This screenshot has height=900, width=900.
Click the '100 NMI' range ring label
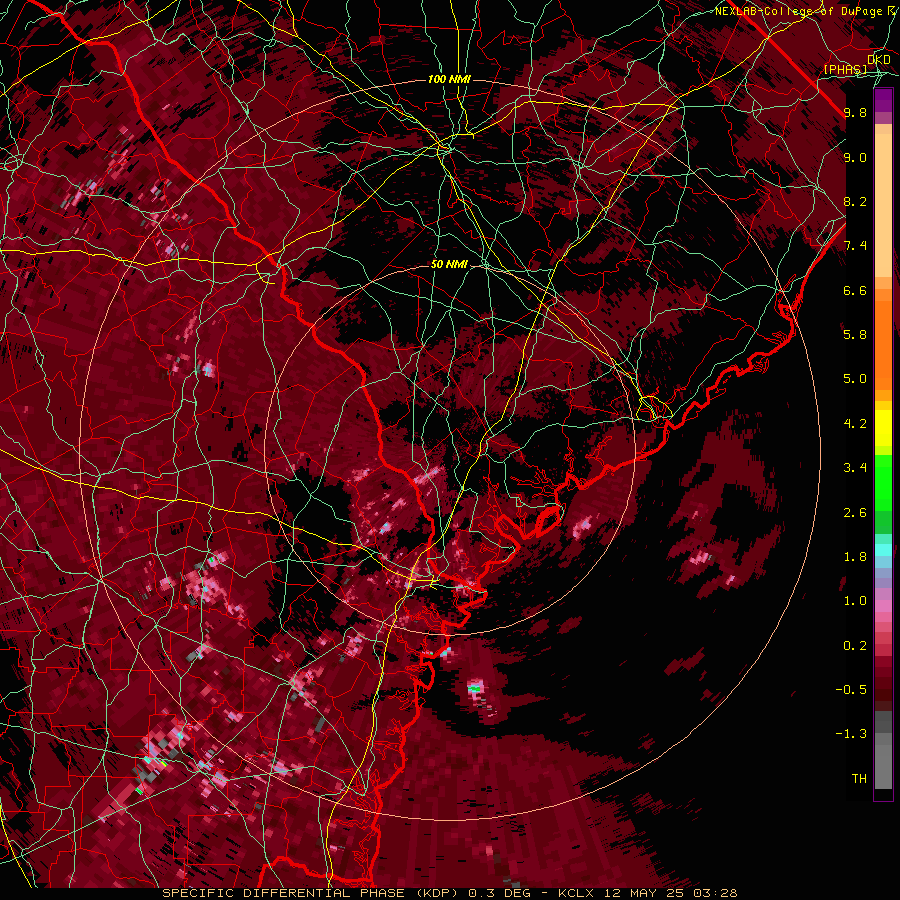[x=449, y=79]
